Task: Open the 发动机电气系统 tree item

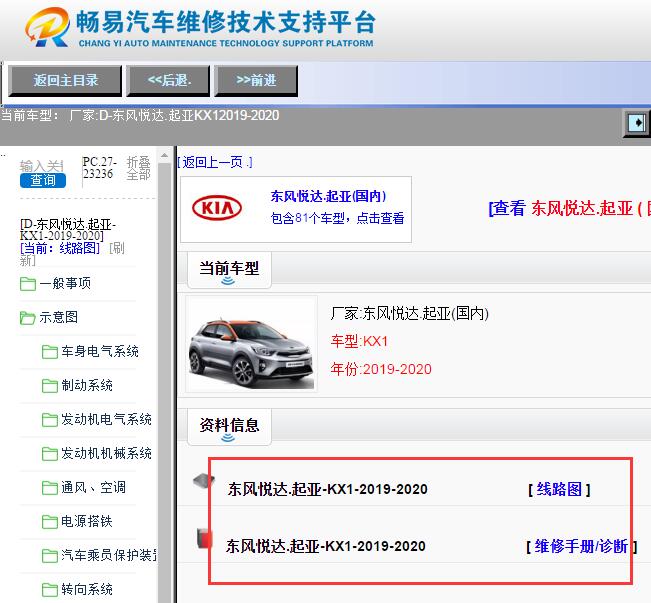Action: pyautogui.click(x=106, y=419)
